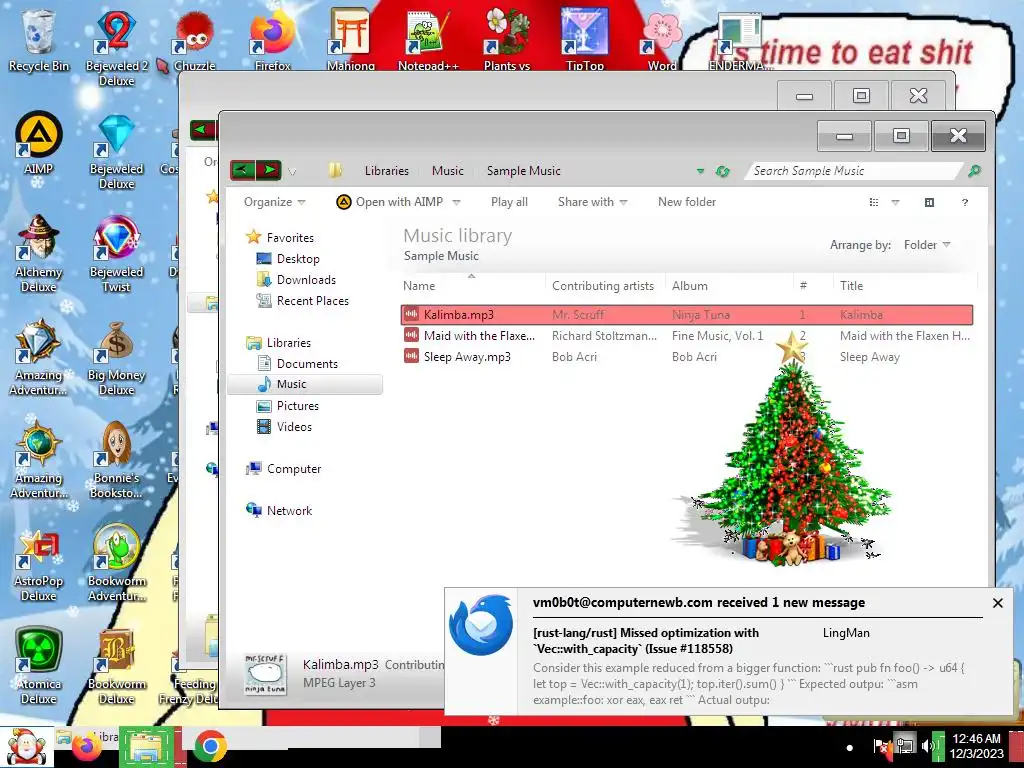Select Network in navigation pane
1024x768 pixels.
point(279,510)
